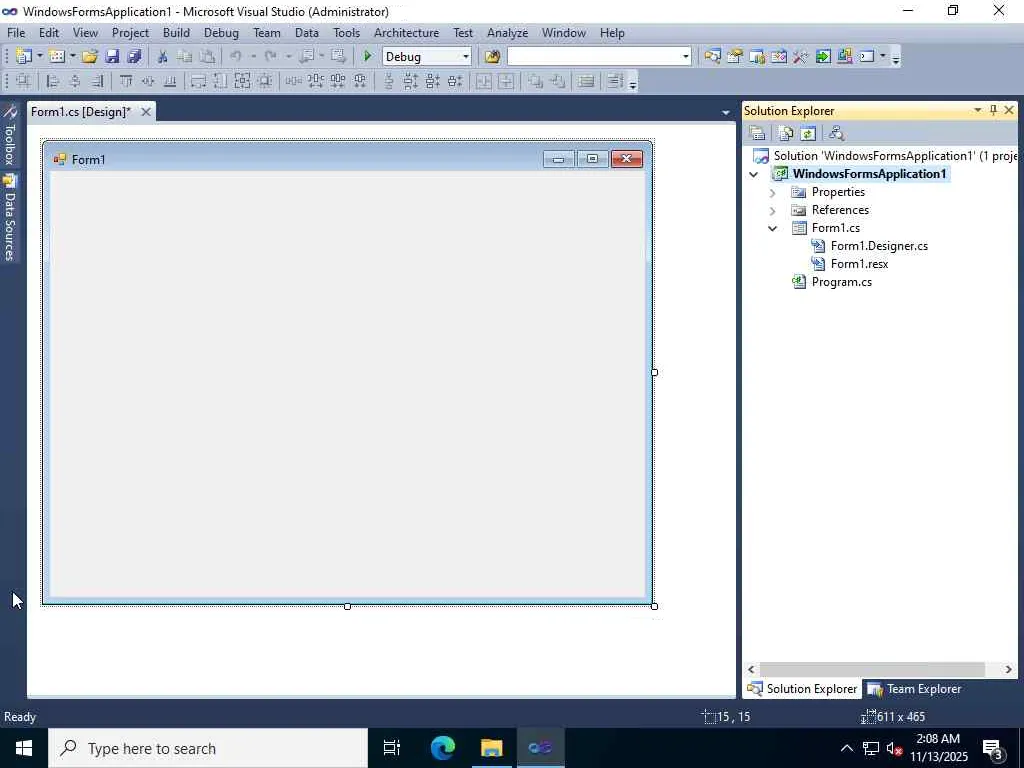Click Align Rights layout icon
The height and width of the screenshot is (768, 1024).
point(97,81)
